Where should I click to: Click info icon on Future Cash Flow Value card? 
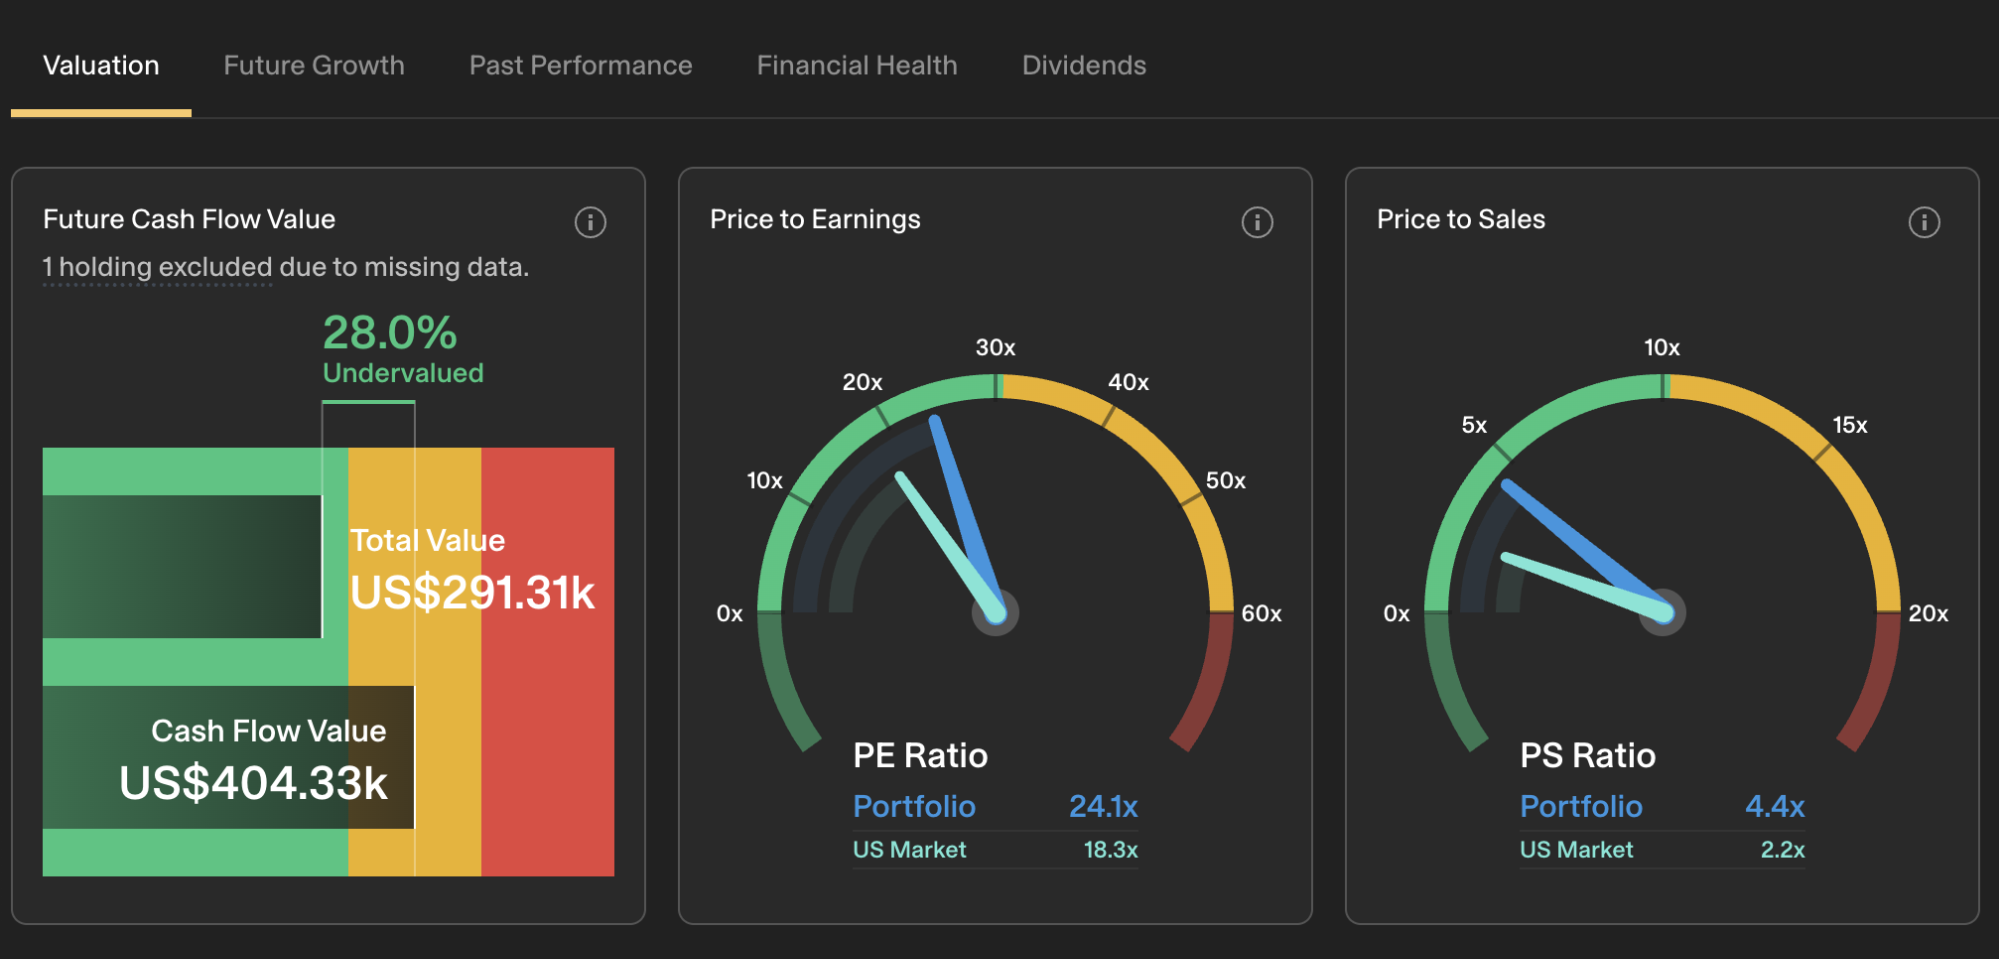[590, 222]
